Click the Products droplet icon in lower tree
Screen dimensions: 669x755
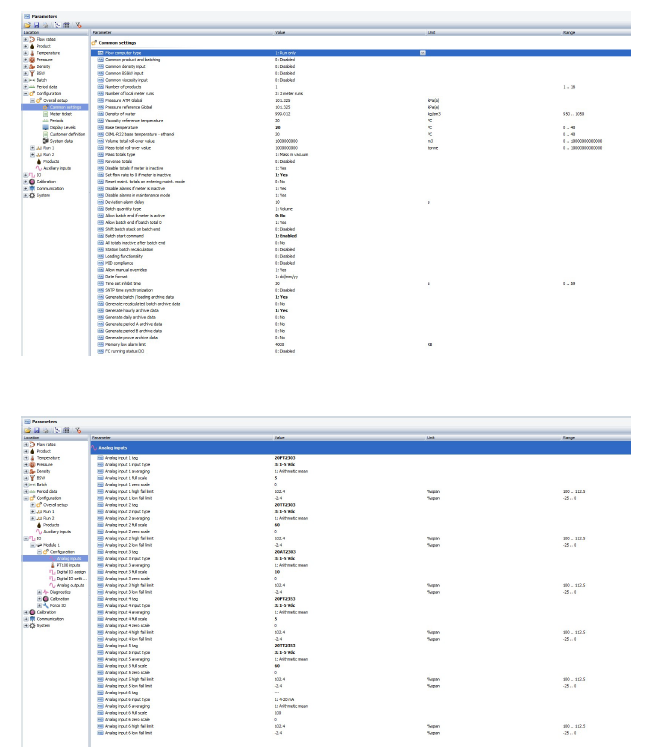click(39, 525)
